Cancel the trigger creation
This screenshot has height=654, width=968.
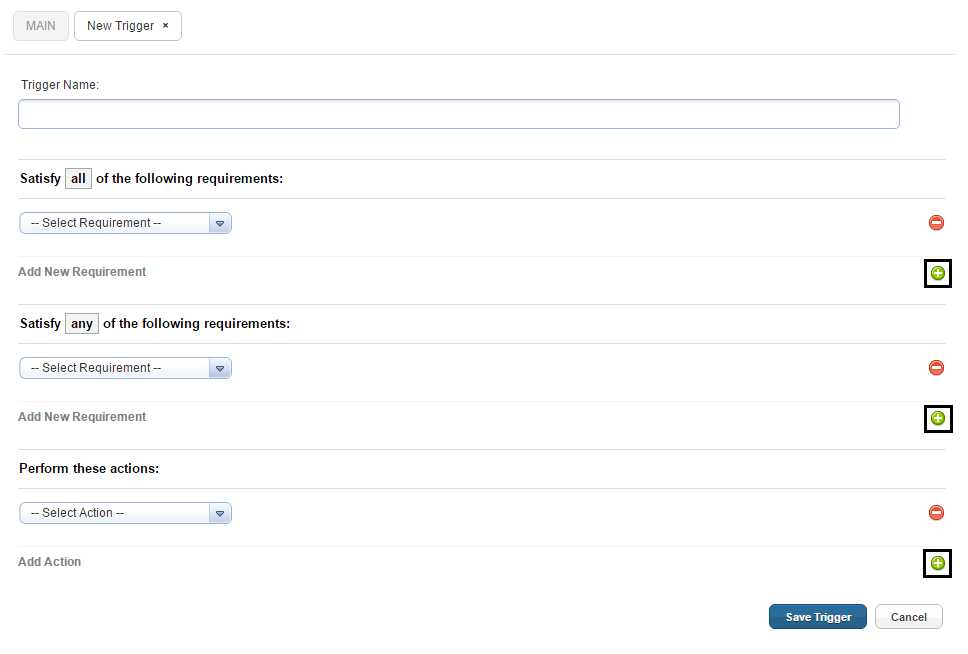(x=908, y=616)
